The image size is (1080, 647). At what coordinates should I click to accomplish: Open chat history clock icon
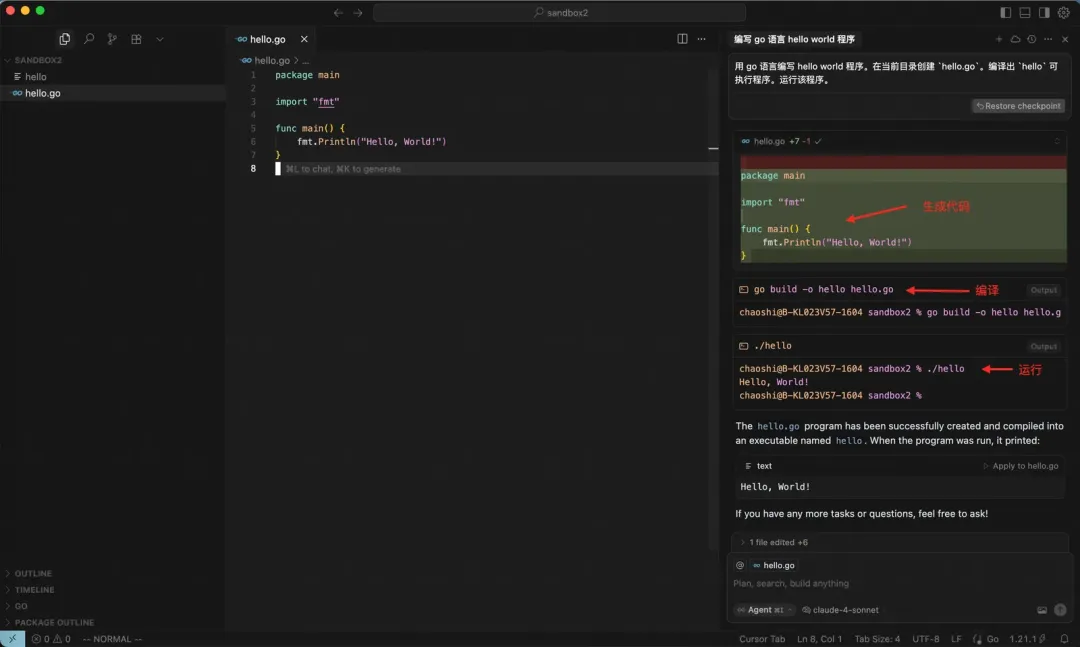click(1031, 39)
